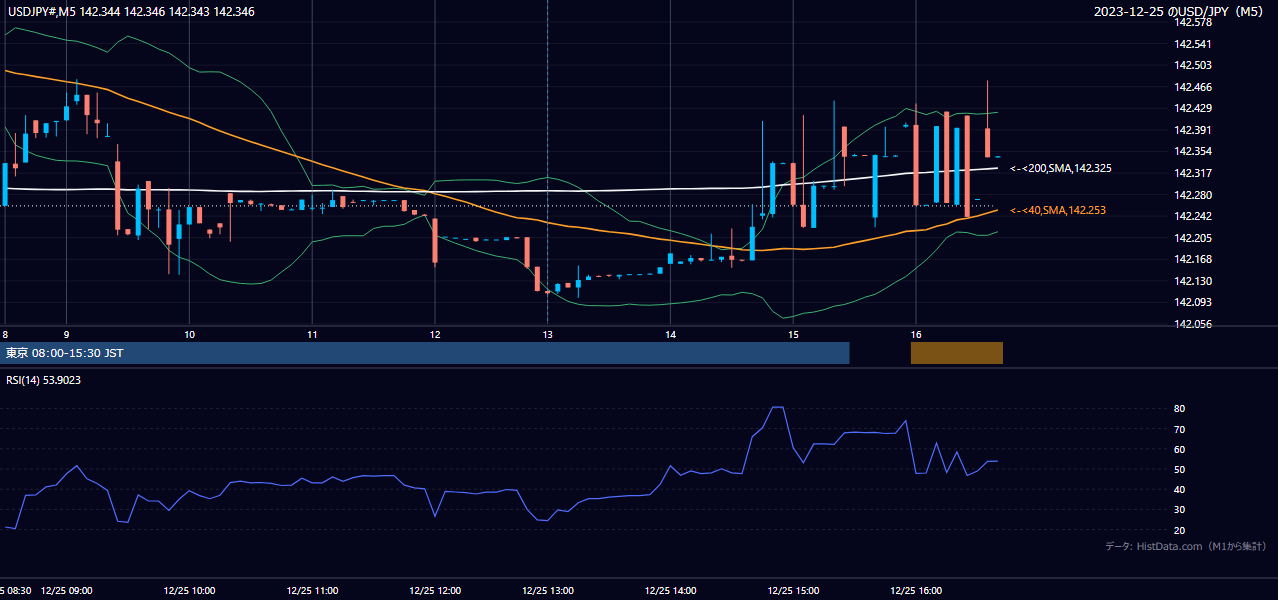This screenshot has height=600, width=1278.
Task: Click hour label 15 under the price chart
Action: pos(793,334)
